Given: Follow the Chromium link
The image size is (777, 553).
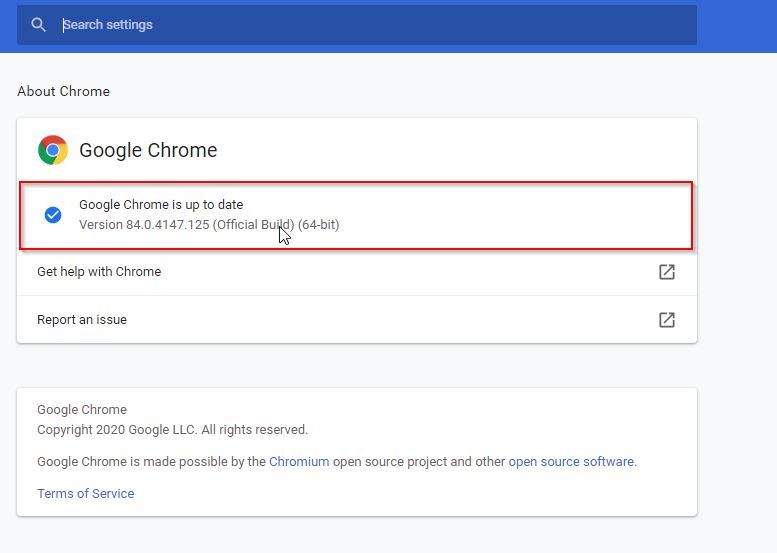Looking at the screenshot, I should (299, 461).
